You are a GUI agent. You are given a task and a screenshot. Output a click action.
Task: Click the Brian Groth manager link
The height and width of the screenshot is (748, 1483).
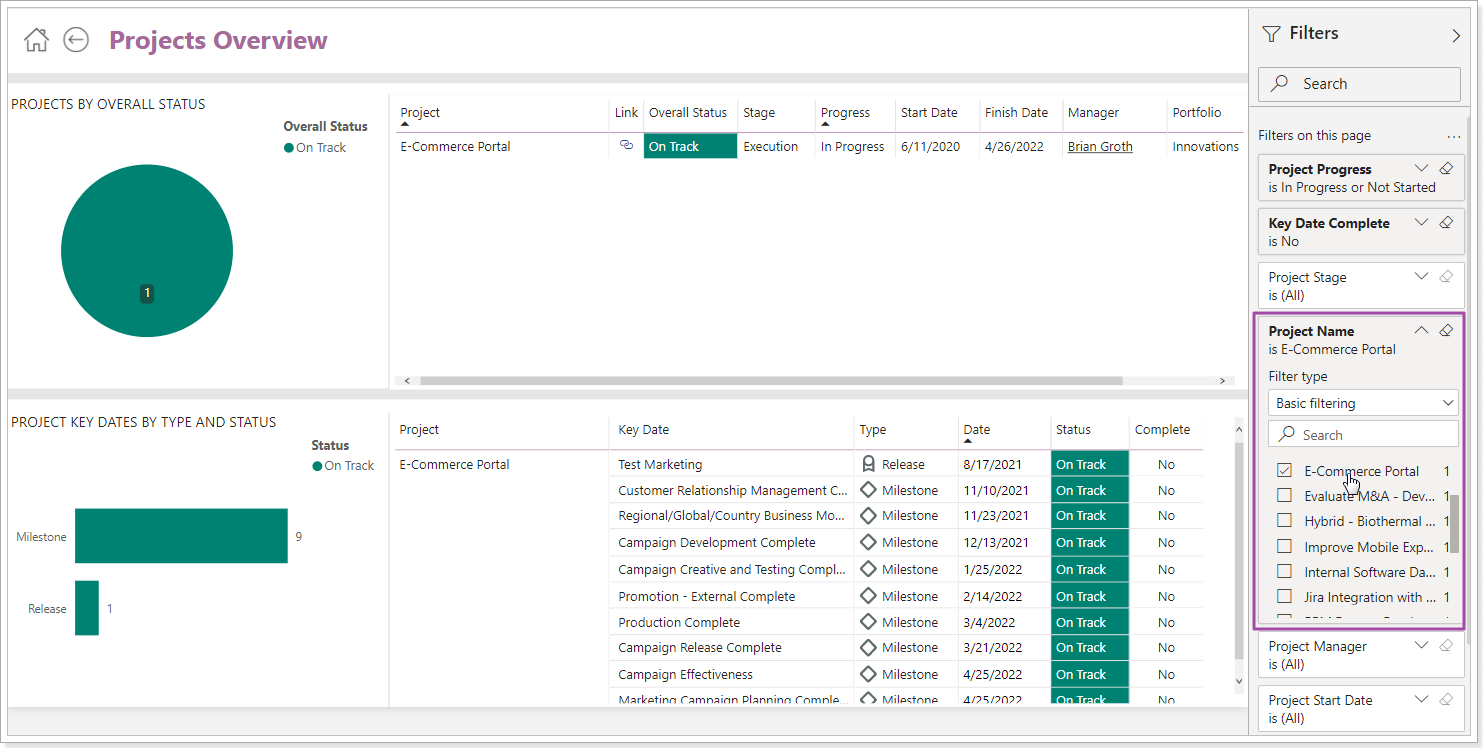click(x=1099, y=146)
